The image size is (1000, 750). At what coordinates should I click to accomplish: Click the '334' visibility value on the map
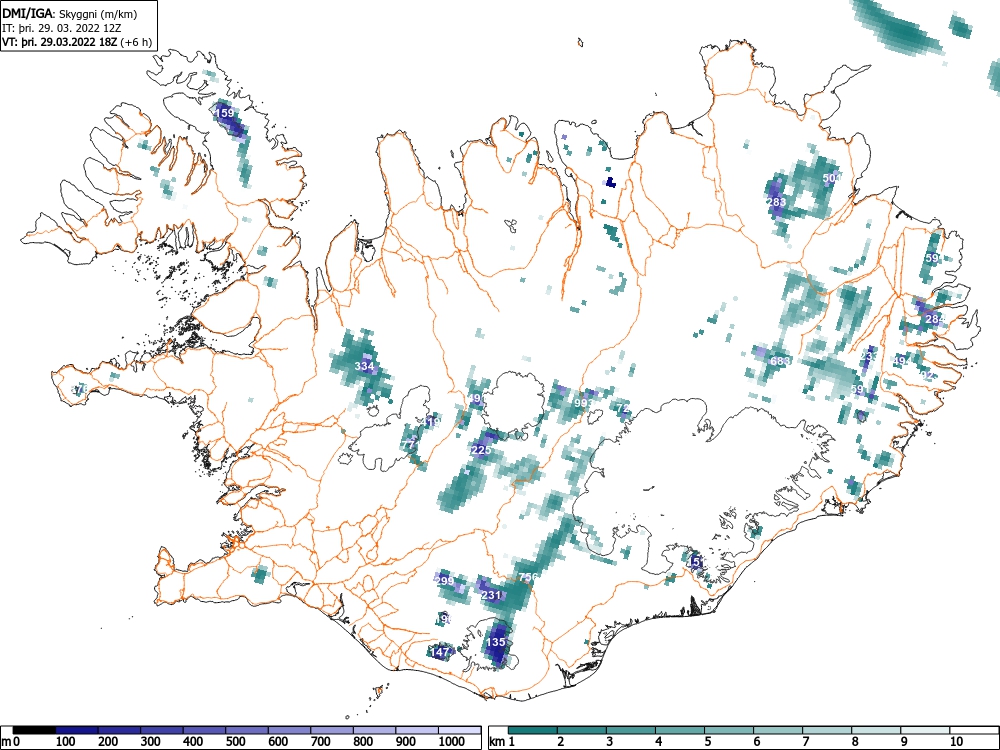tap(364, 366)
